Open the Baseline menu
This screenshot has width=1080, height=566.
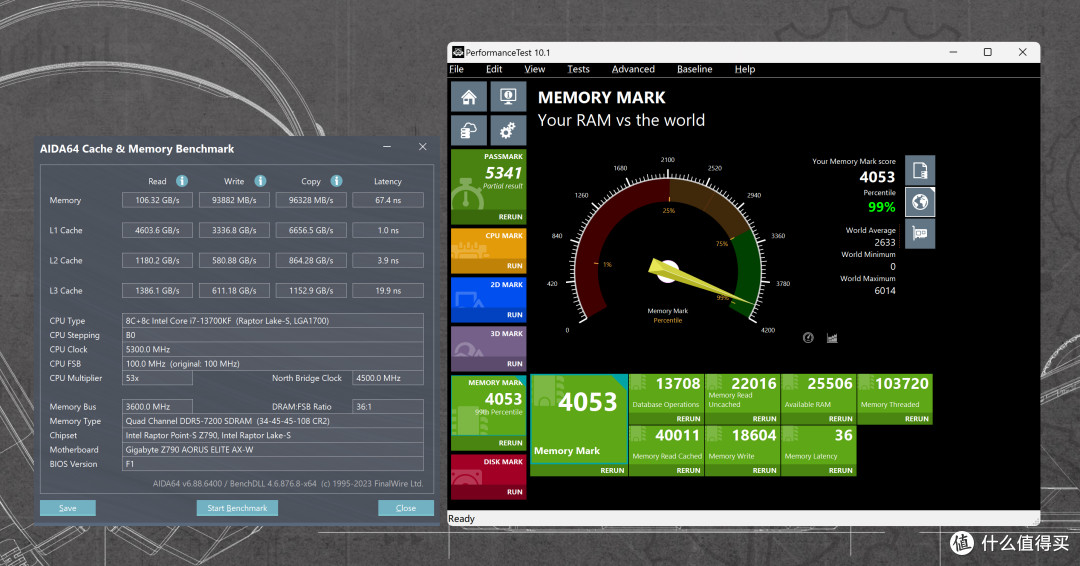694,69
